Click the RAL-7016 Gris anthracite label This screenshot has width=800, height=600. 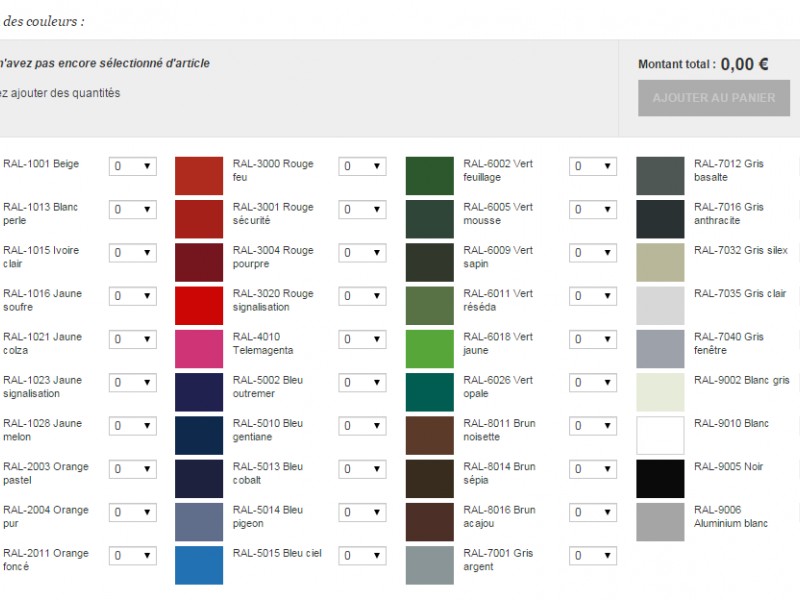pos(729,213)
